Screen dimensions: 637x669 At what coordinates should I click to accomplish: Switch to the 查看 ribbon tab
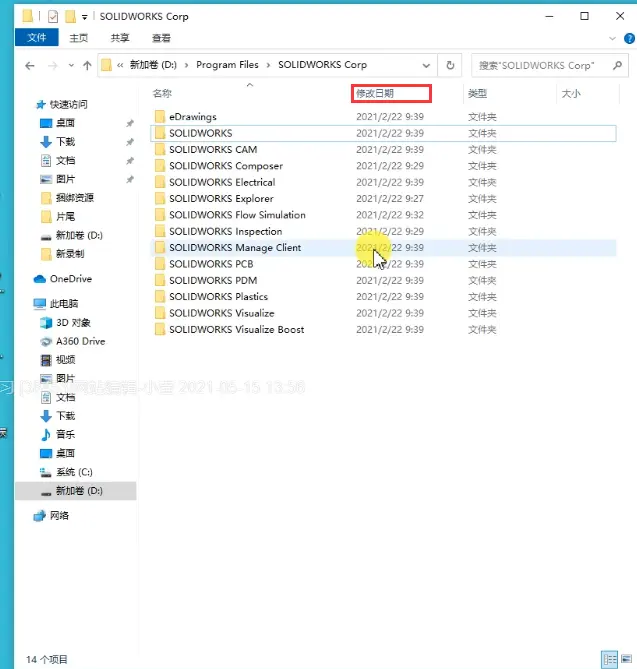click(x=161, y=38)
